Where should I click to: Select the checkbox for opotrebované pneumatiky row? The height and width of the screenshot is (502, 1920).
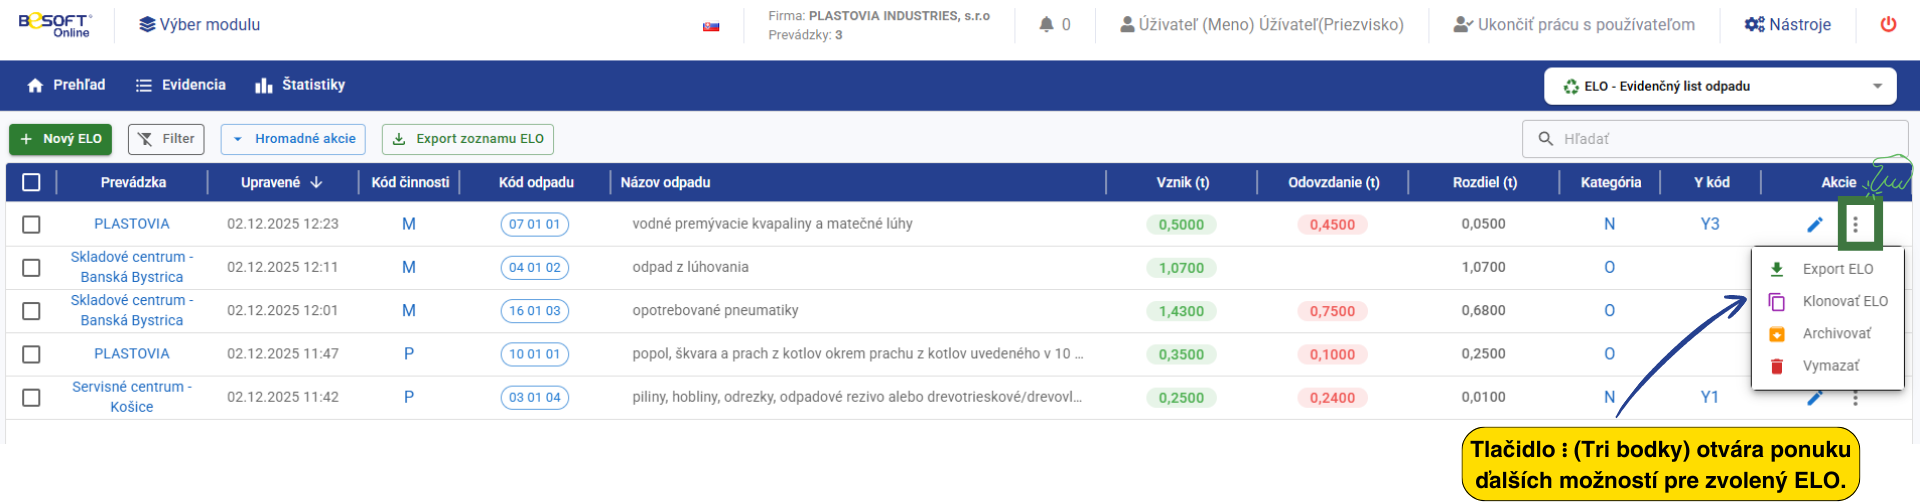point(31,311)
